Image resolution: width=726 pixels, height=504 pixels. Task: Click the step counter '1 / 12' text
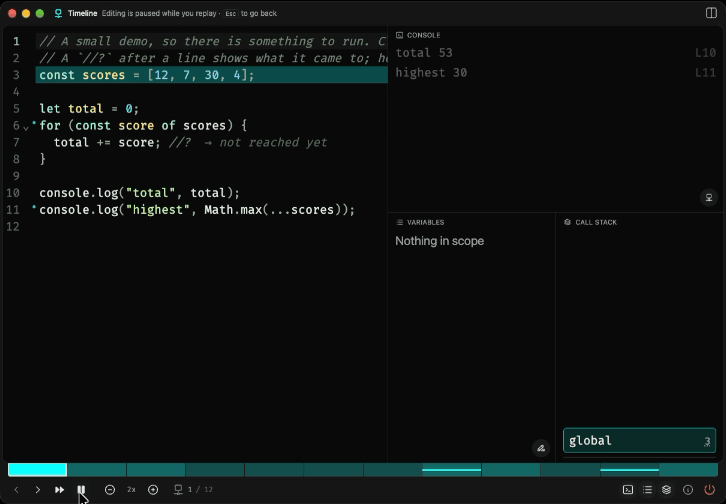point(200,490)
